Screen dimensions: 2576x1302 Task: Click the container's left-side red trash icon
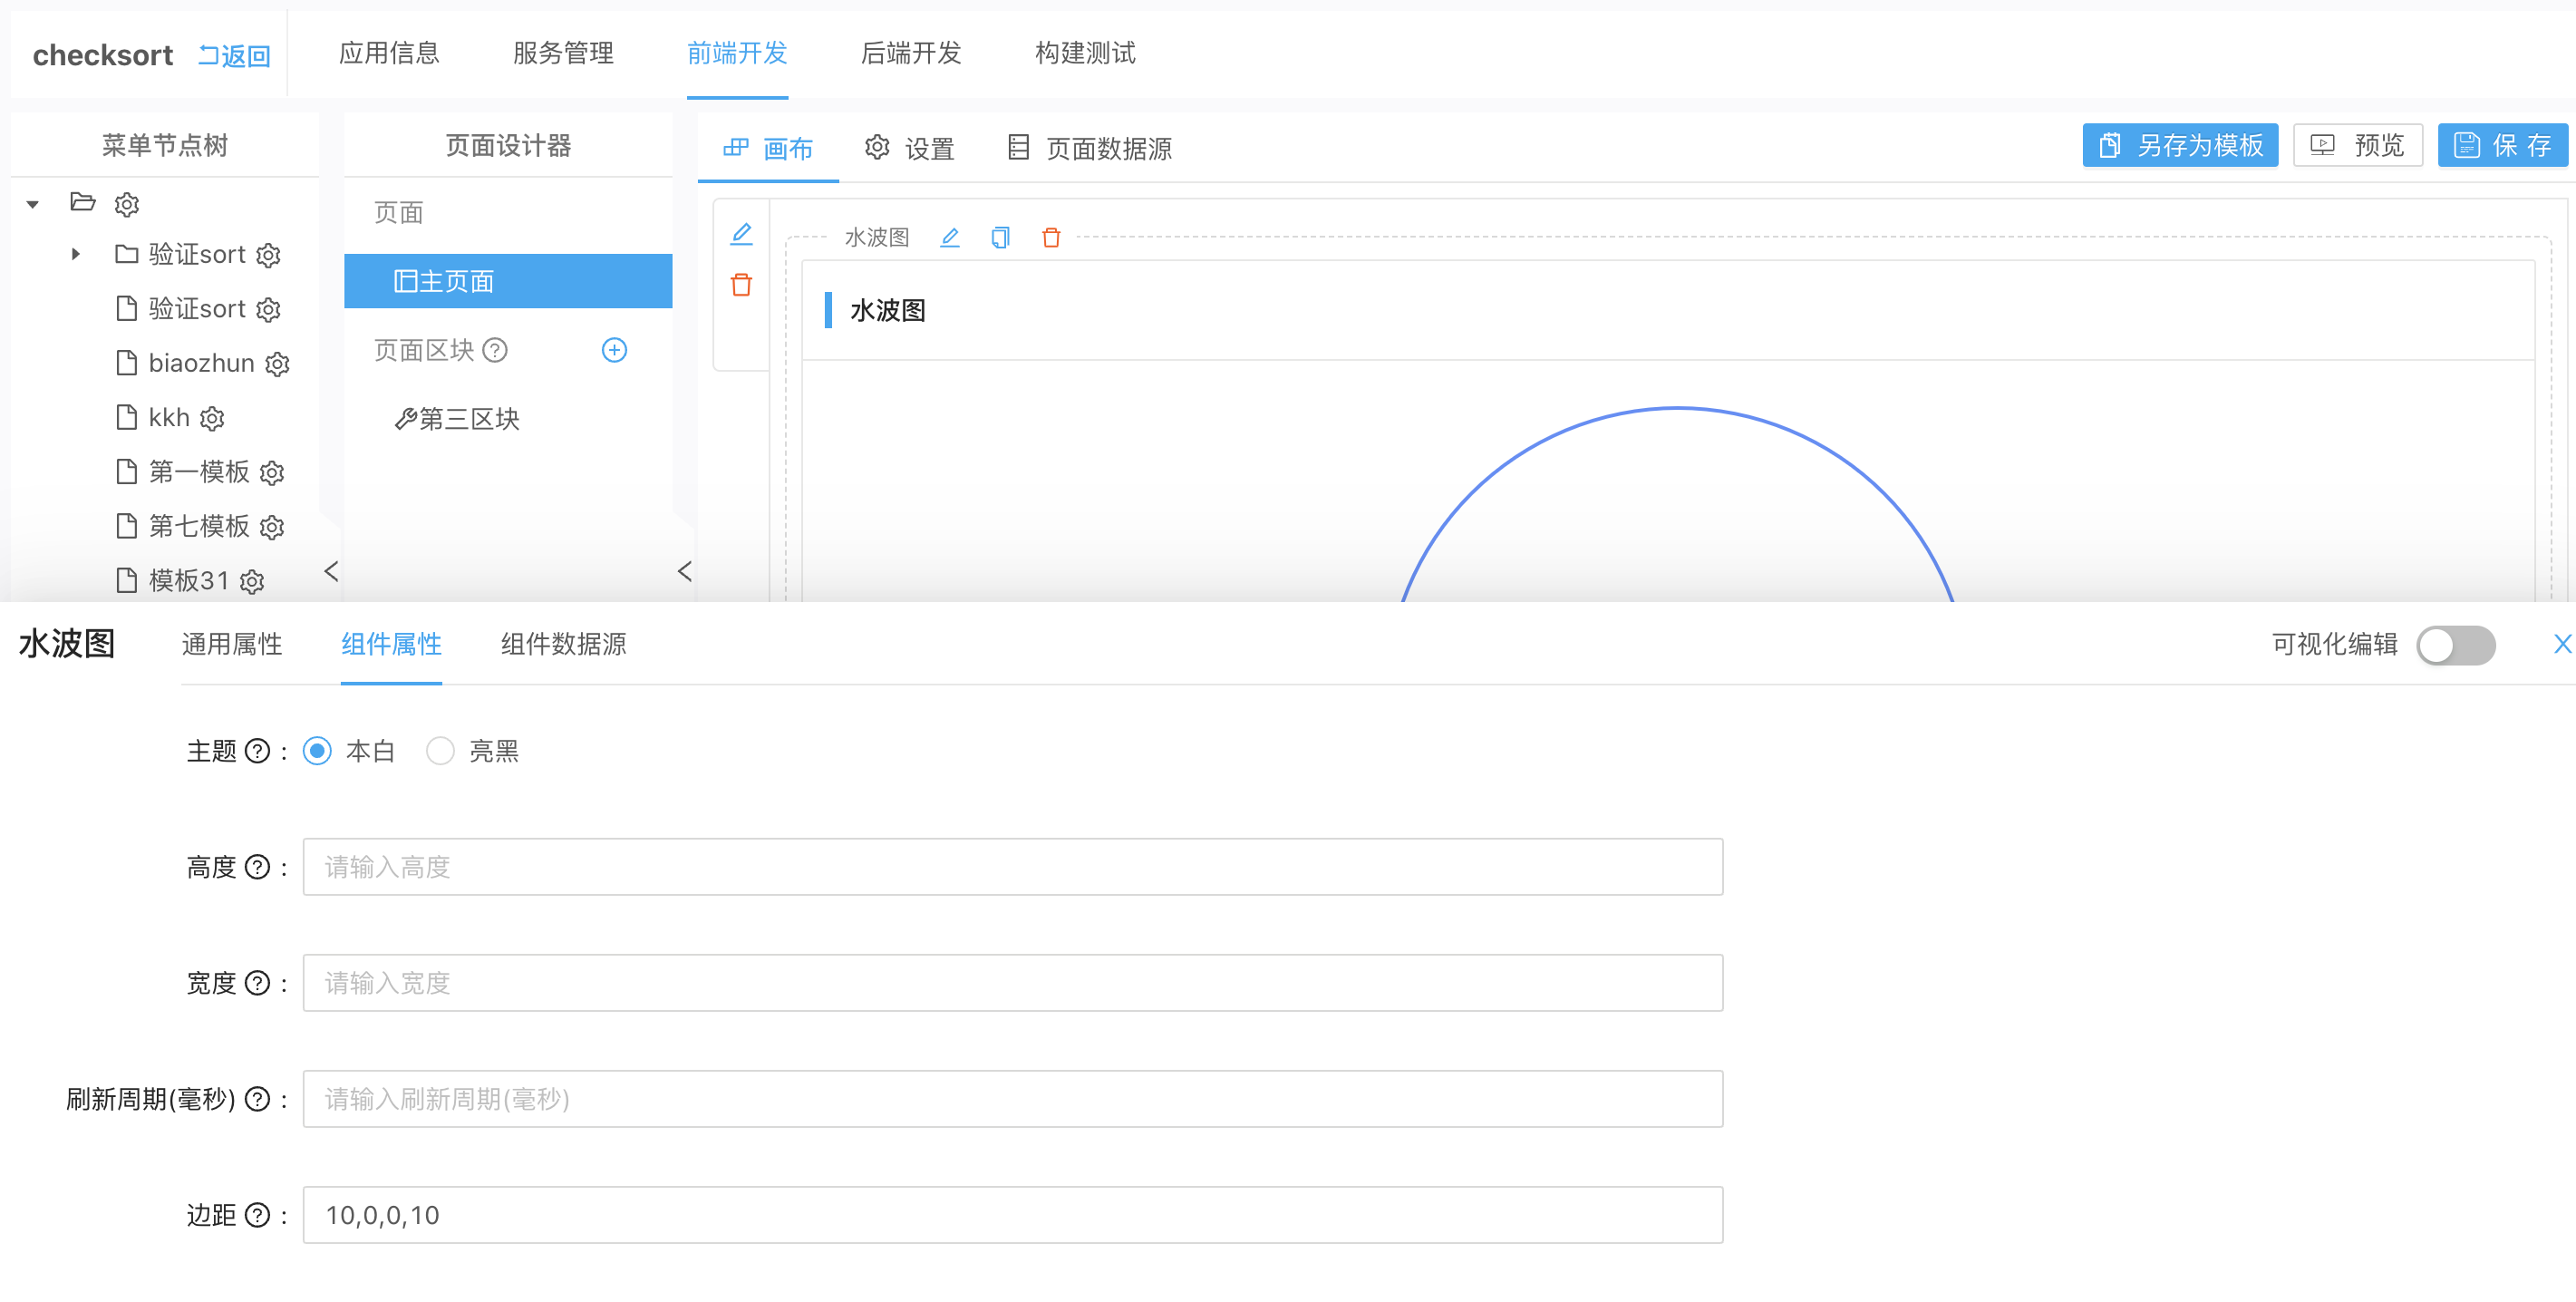tap(741, 285)
